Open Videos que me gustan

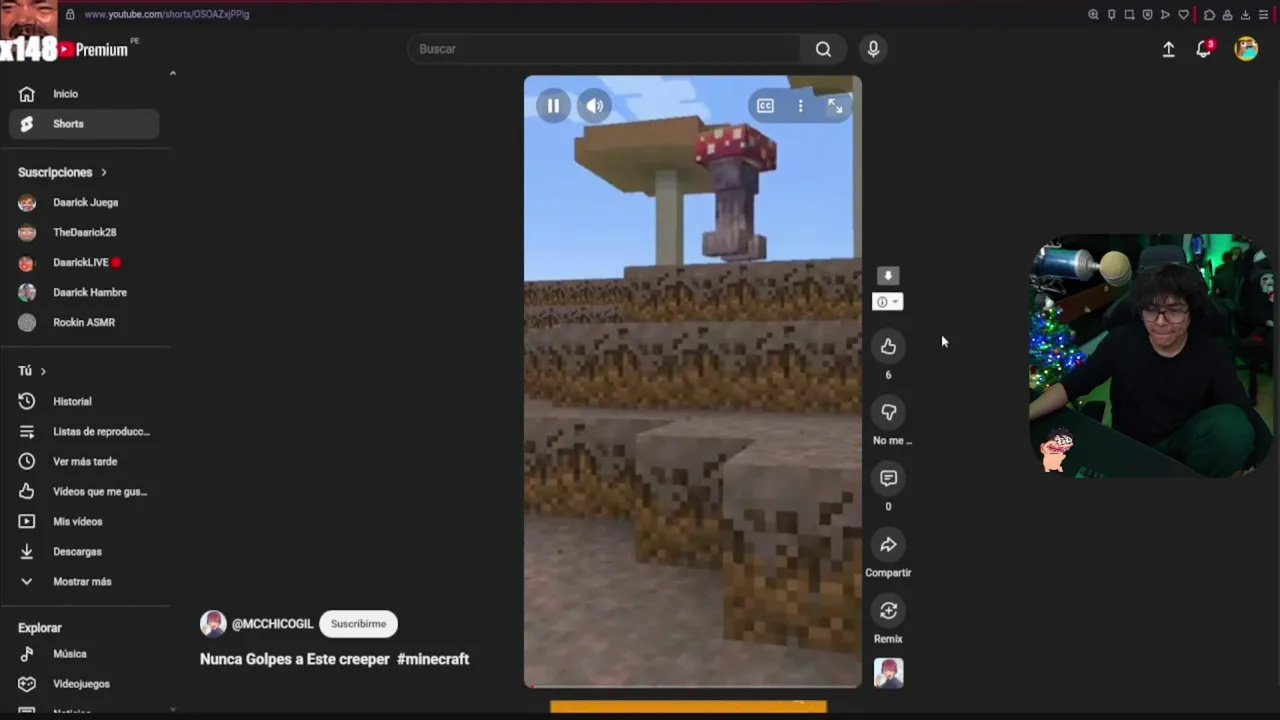click(x=85, y=491)
